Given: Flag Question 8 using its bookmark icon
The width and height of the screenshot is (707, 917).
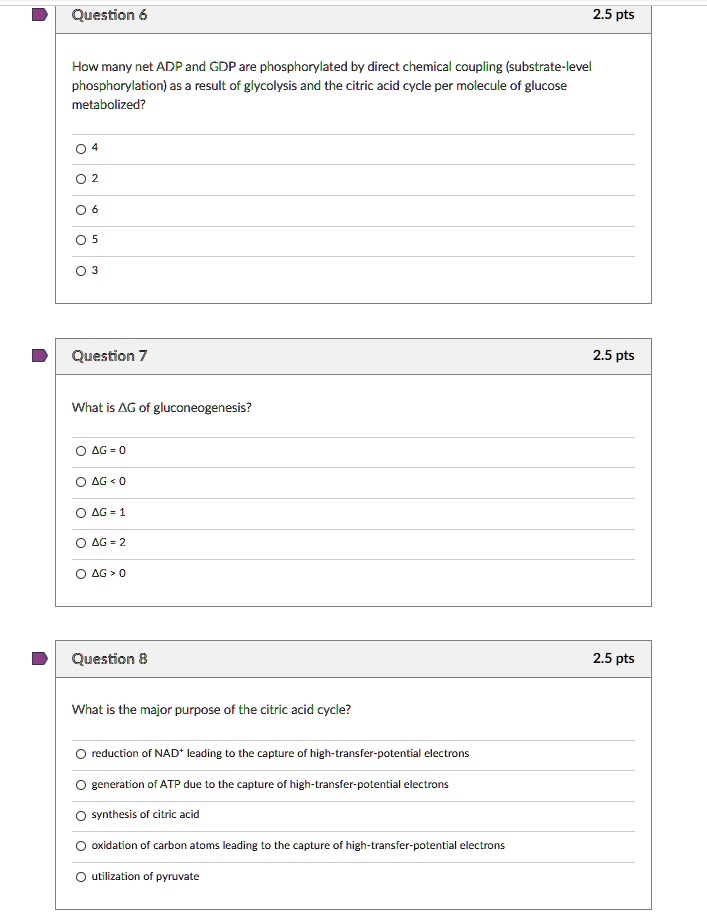Looking at the screenshot, I should (38, 658).
